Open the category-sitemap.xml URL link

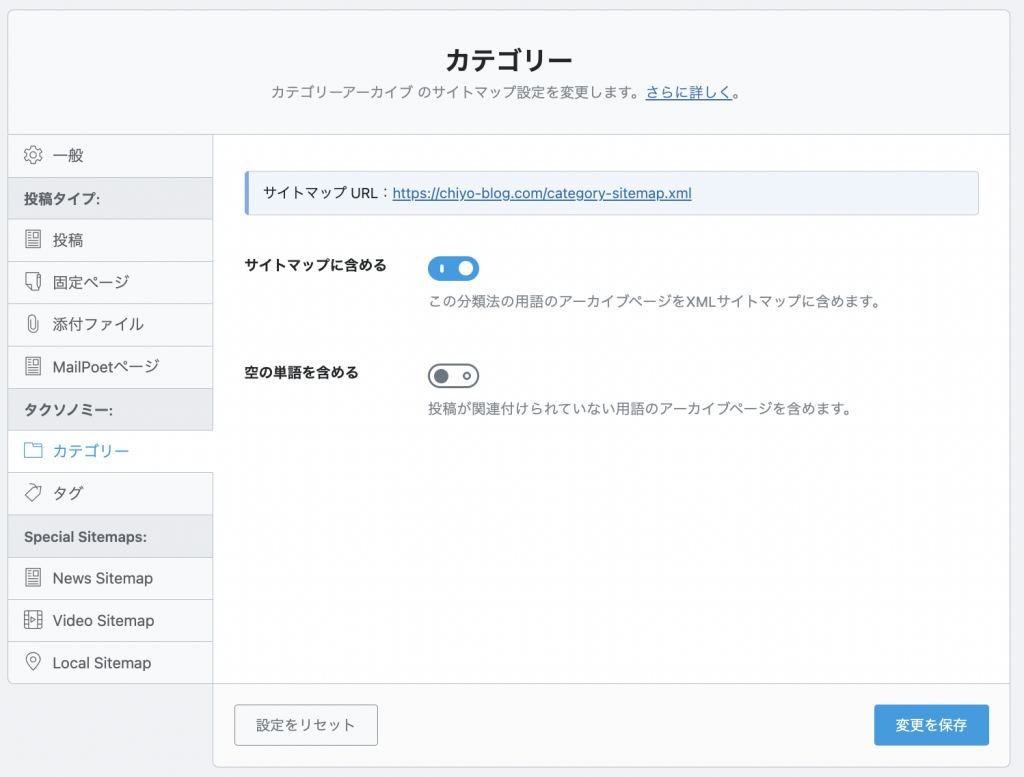542,193
